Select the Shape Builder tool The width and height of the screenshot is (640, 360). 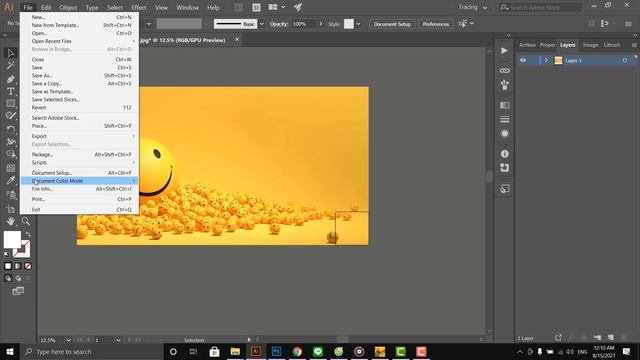(11, 154)
